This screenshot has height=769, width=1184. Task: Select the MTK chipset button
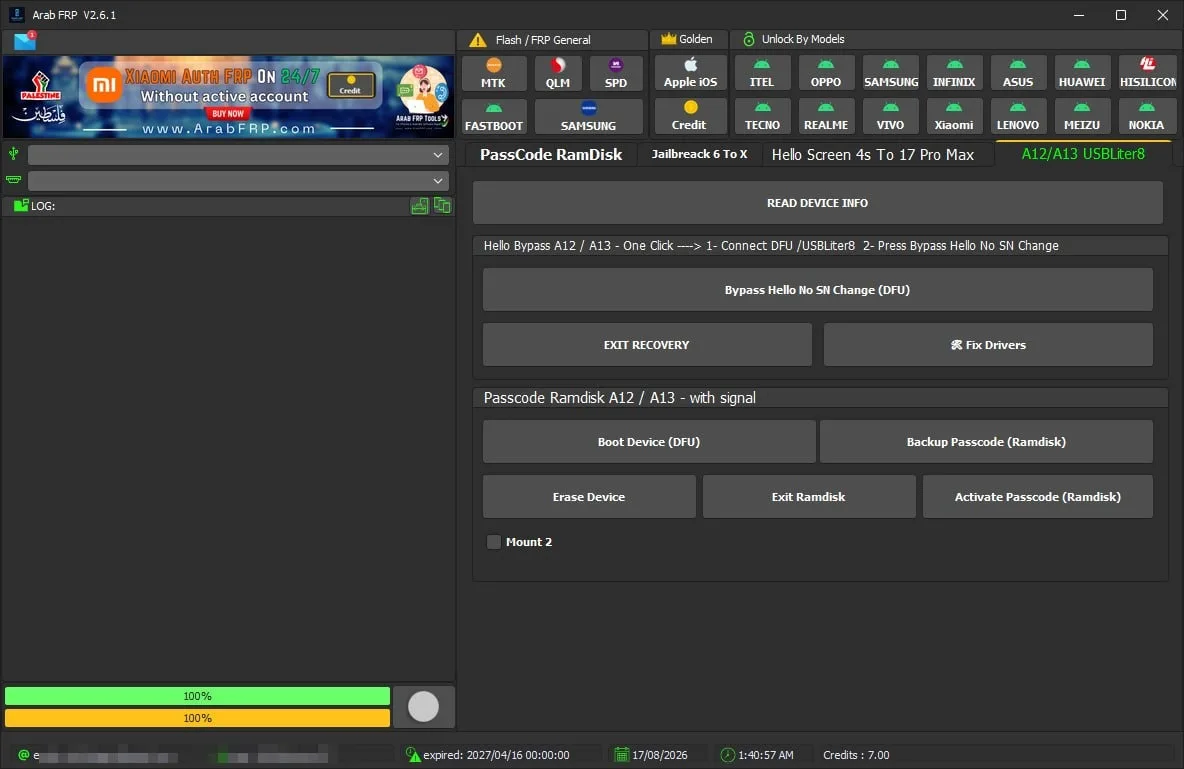click(x=493, y=73)
